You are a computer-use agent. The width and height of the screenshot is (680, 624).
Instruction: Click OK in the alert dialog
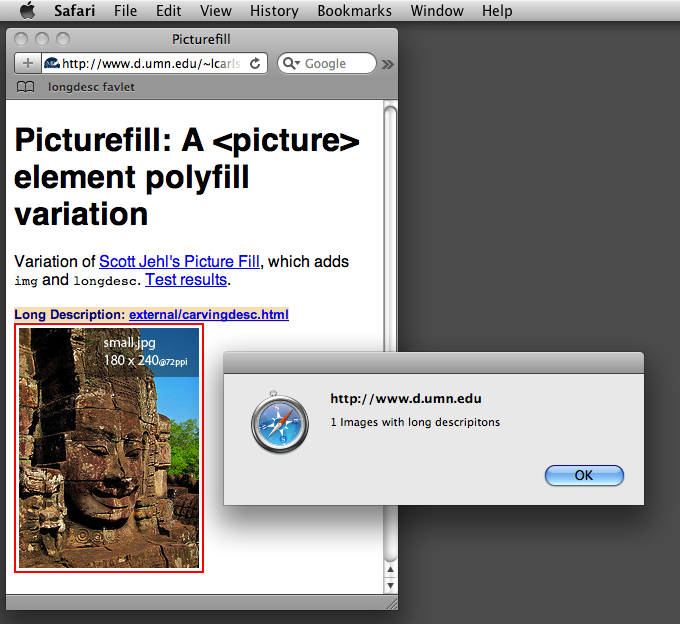pos(584,475)
